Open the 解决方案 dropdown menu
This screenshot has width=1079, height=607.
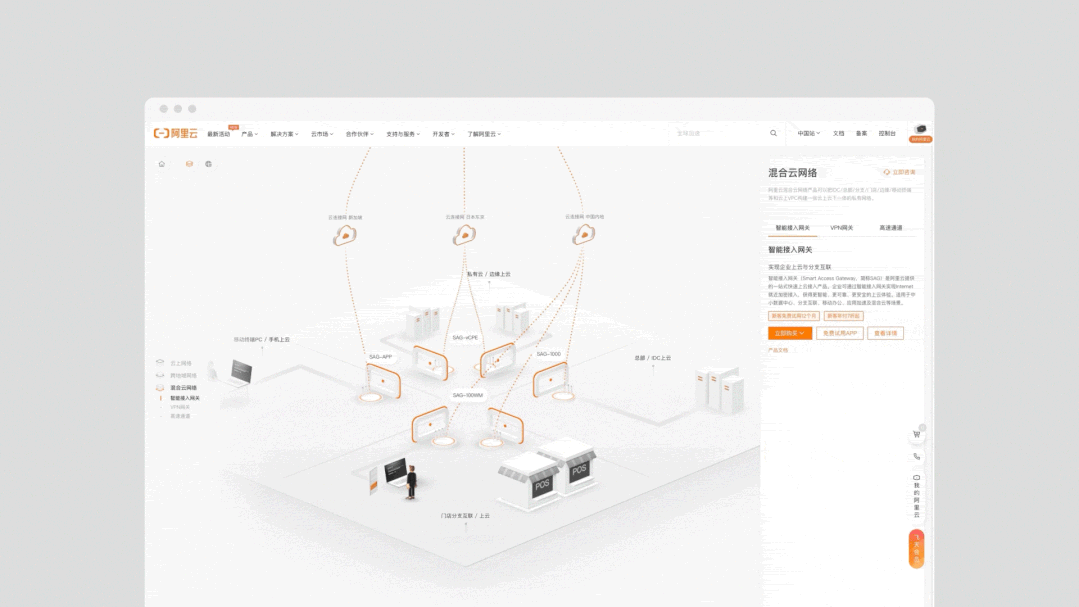click(x=284, y=134)
